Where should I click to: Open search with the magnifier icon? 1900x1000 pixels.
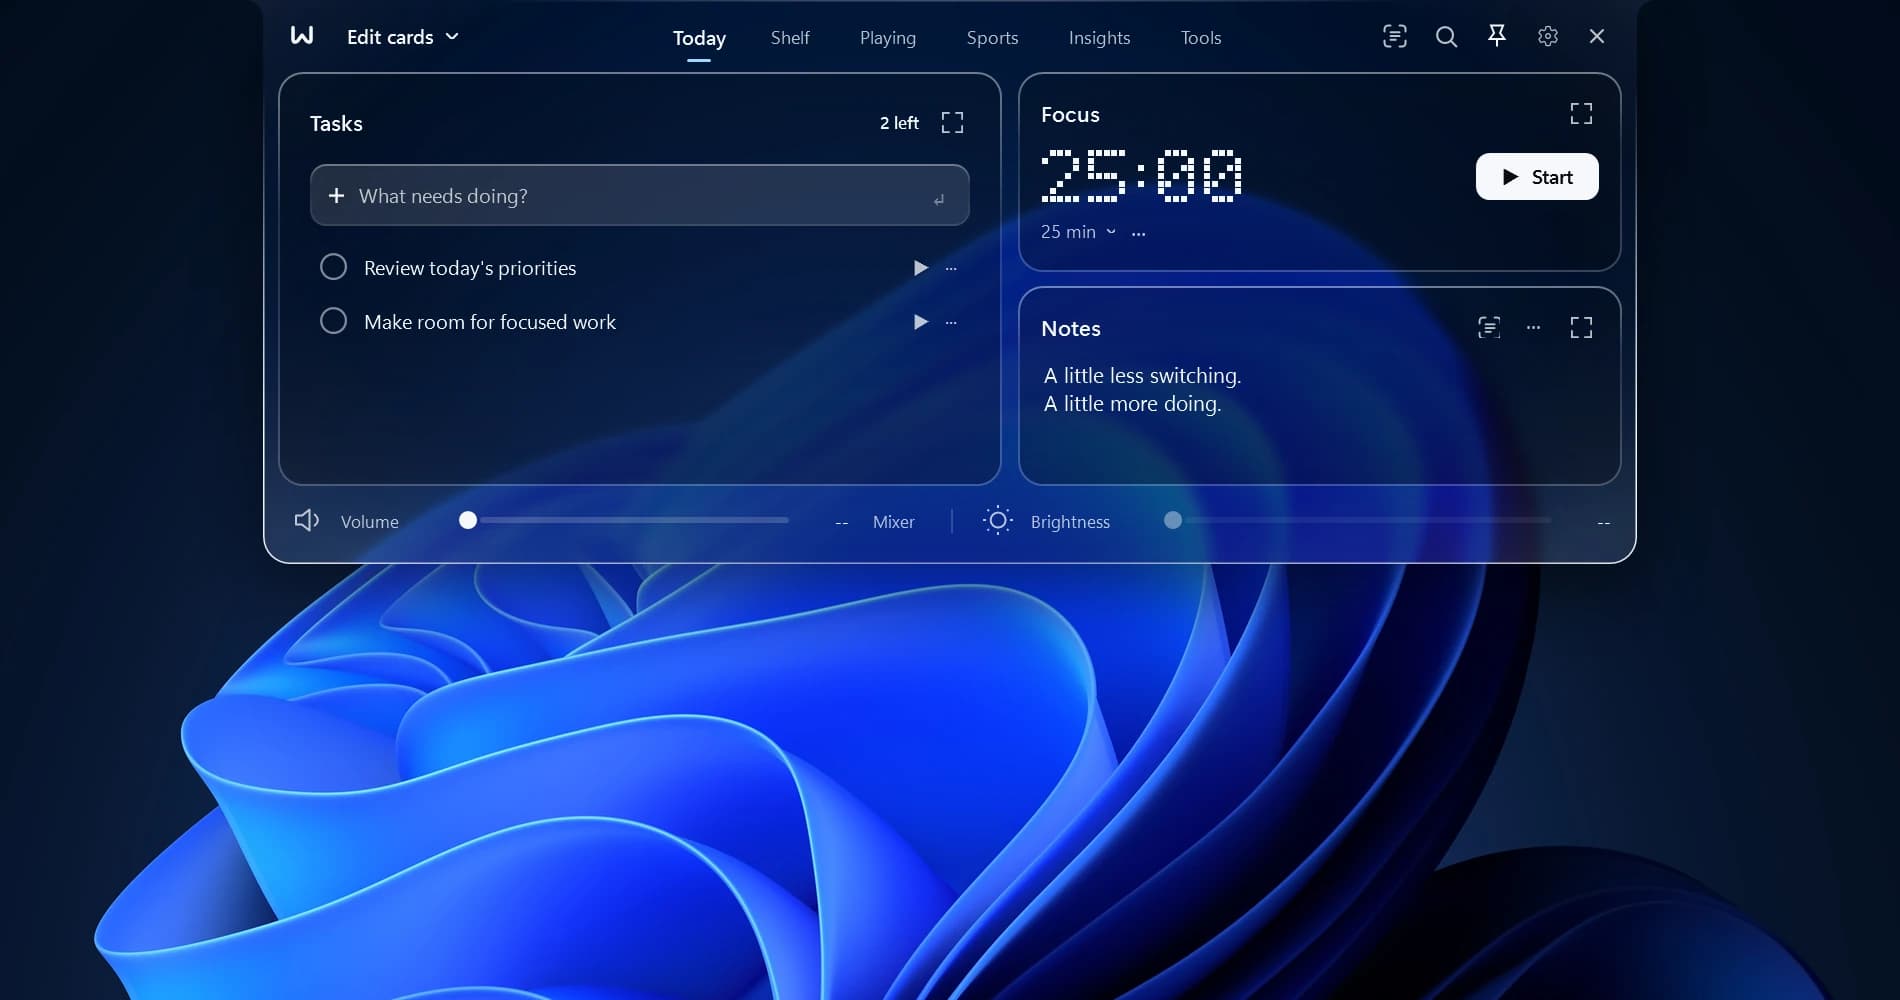[1446, 36]
